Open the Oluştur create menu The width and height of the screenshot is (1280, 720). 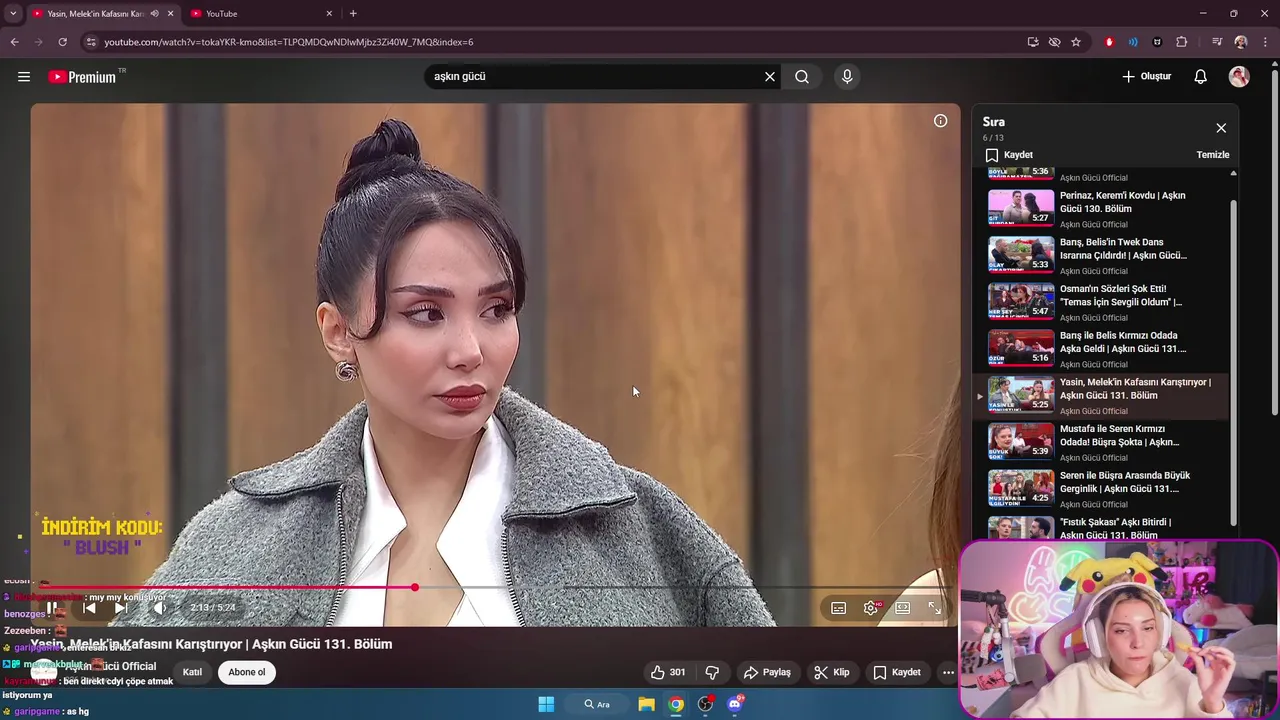click(x=1146, y=76)
